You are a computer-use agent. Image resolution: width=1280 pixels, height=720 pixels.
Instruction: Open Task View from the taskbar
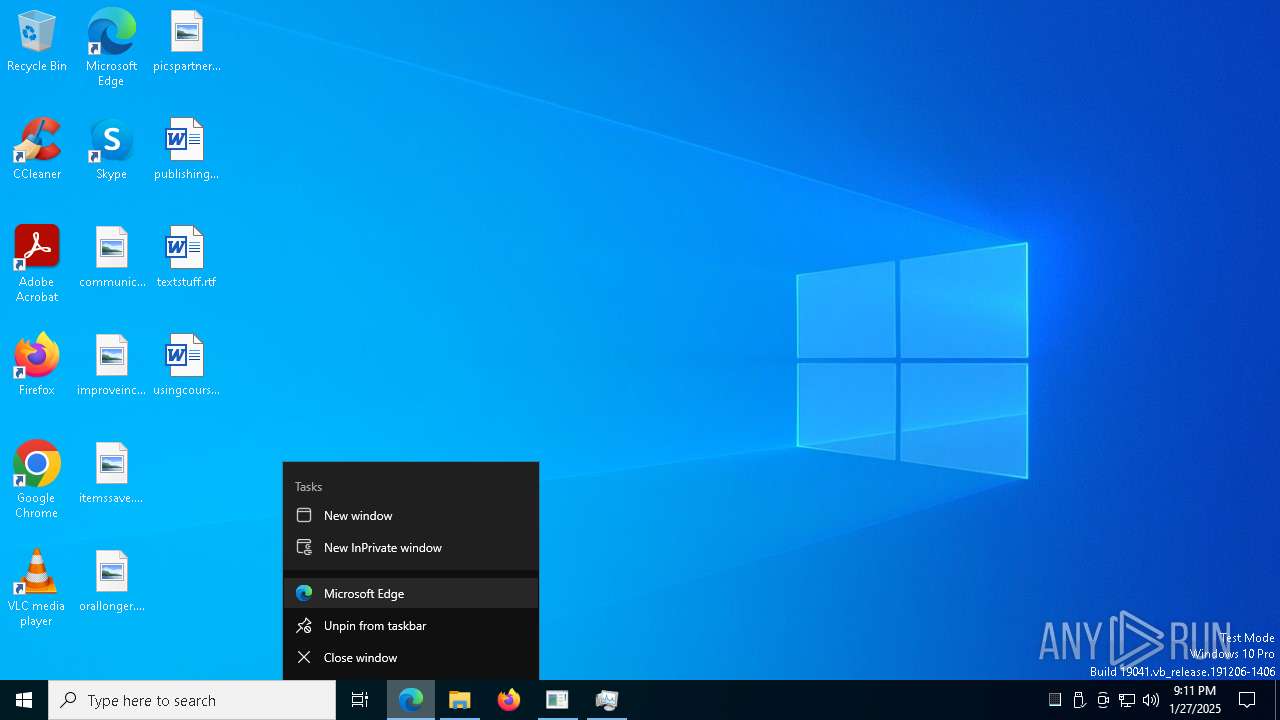click(360, 700)
